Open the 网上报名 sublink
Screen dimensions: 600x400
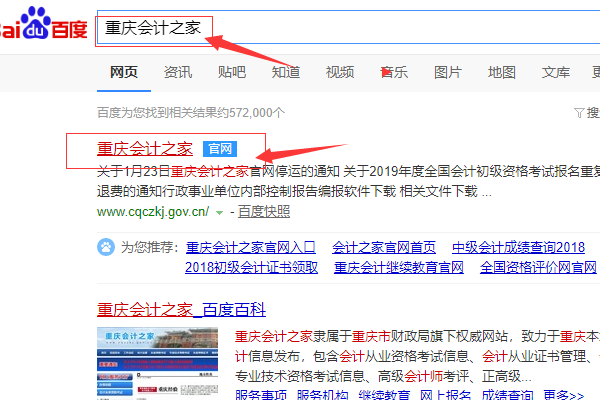click(x=446, y=395)
